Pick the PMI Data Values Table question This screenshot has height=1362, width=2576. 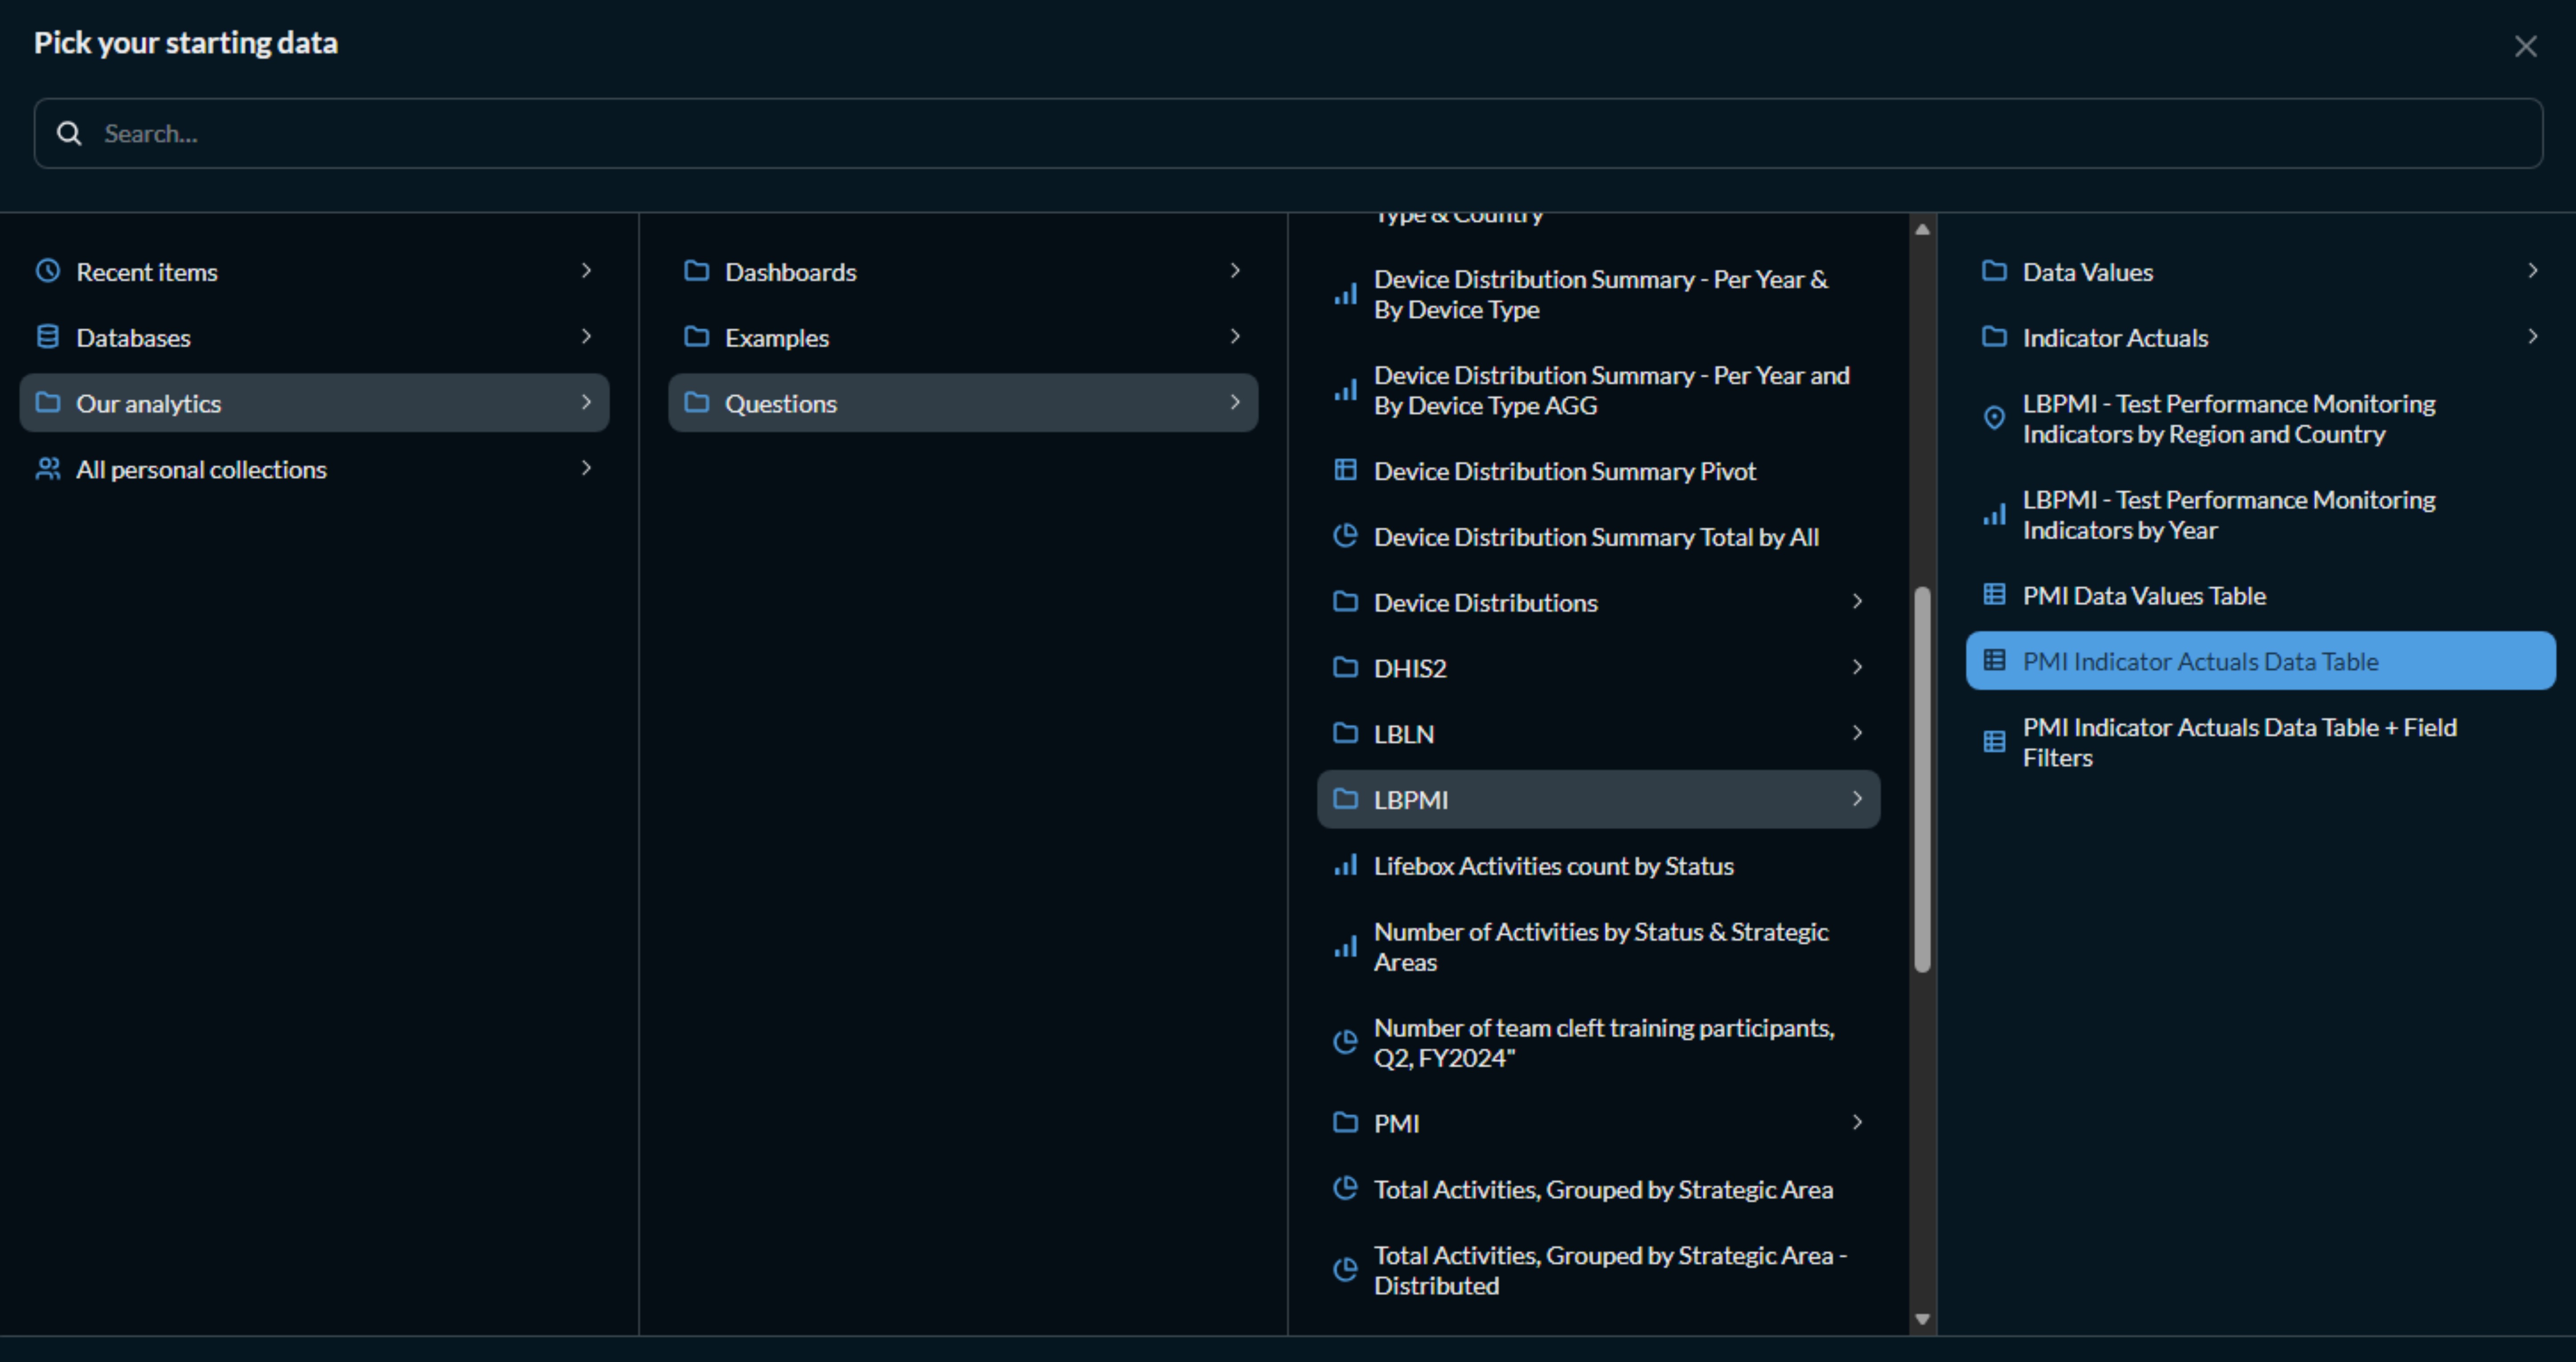click(2260, 595)
